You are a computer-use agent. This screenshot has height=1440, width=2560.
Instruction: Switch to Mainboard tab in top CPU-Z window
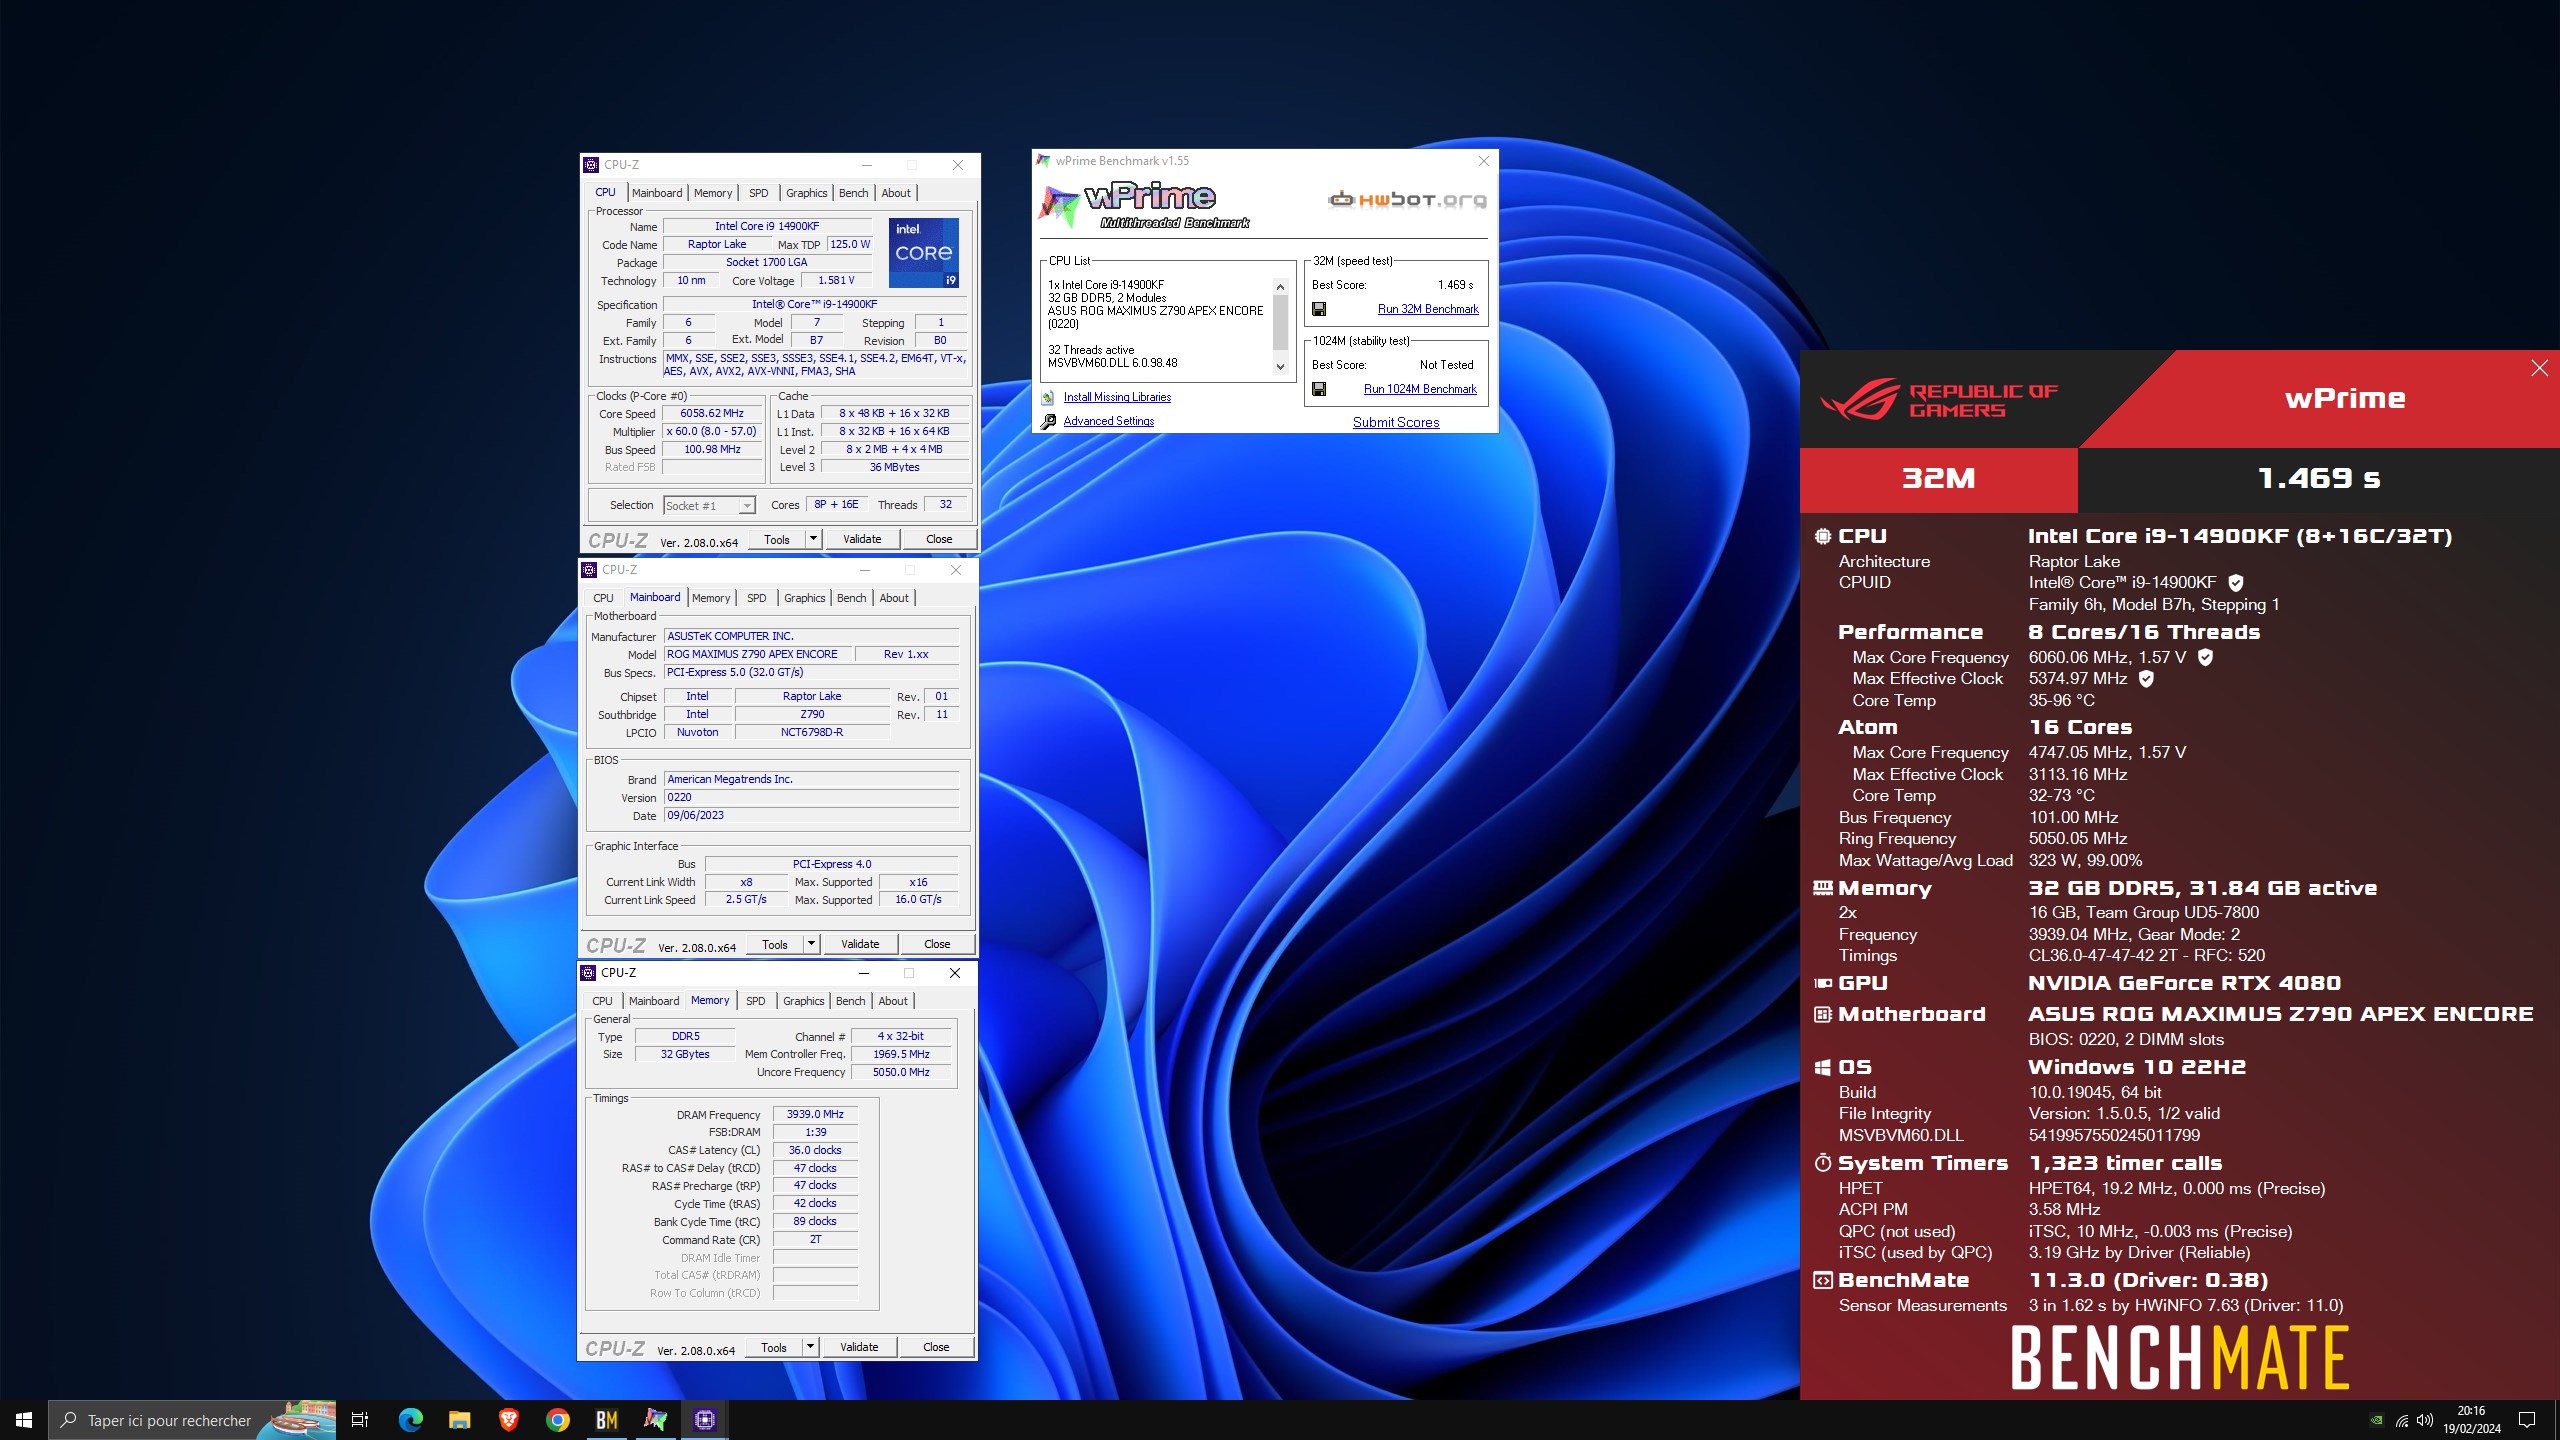(657, 193)
